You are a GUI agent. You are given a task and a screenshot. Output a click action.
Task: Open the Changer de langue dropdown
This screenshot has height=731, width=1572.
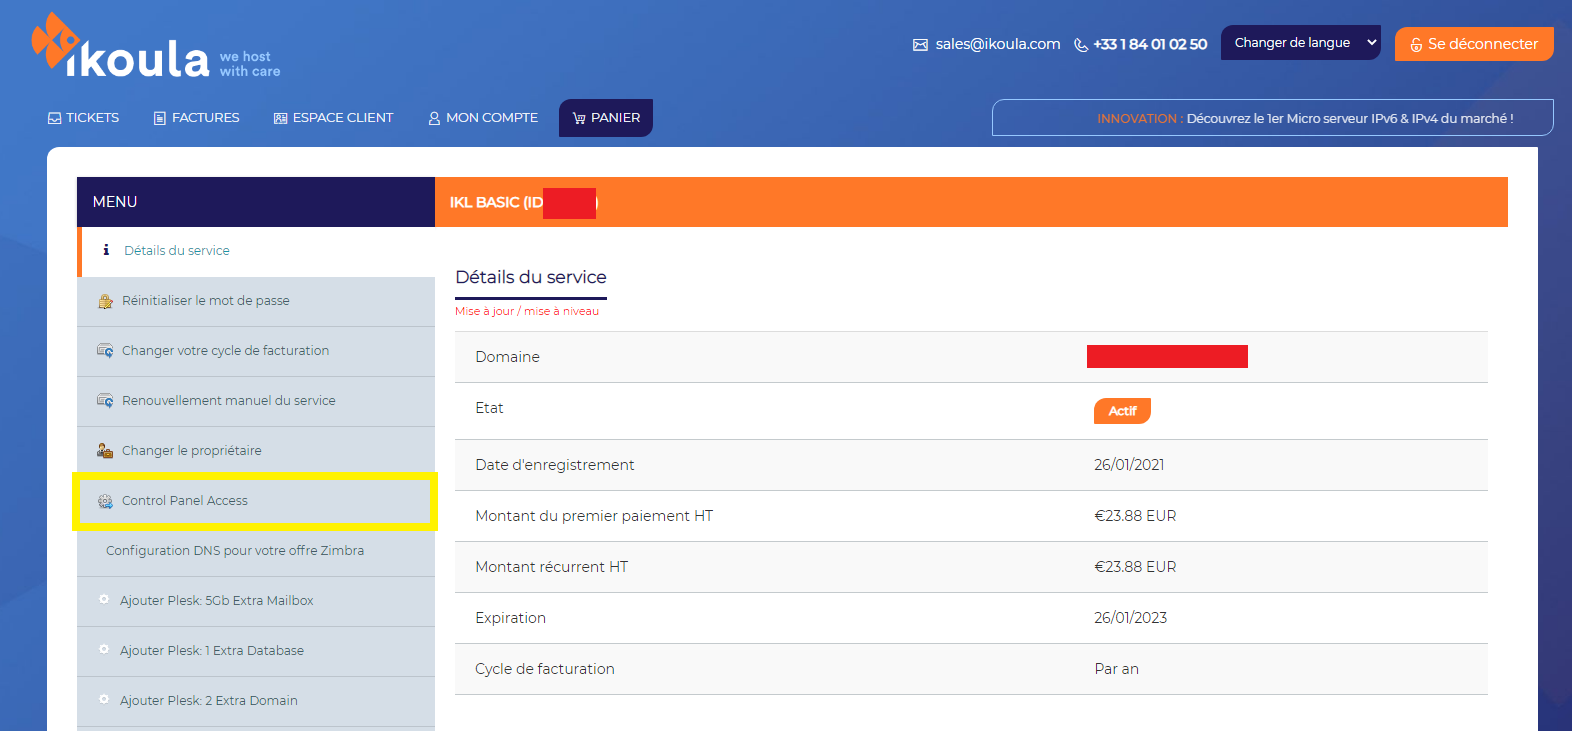(x=1301, y=43)
